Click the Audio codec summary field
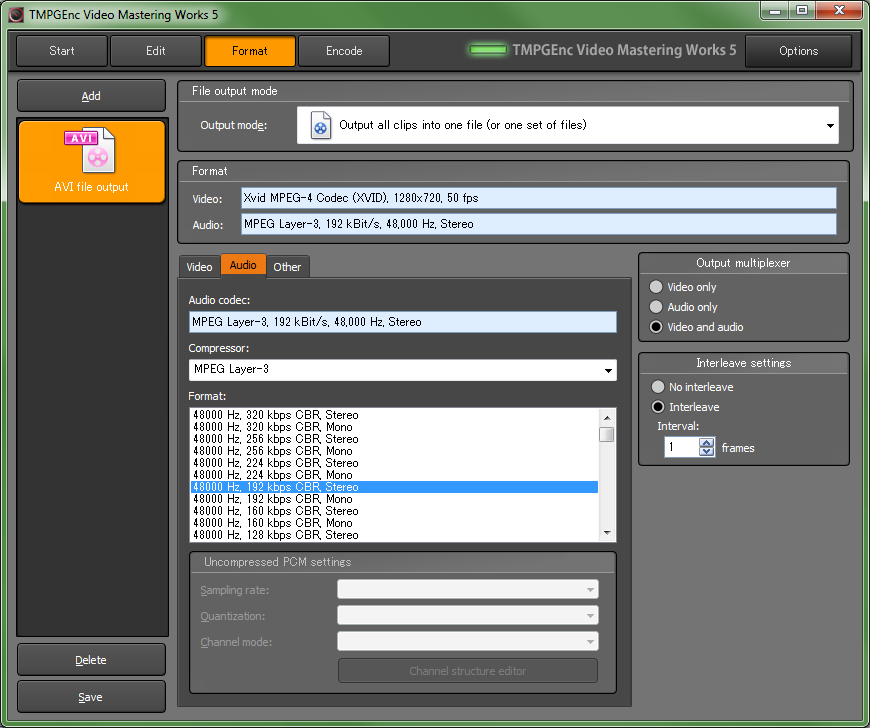Screen dimensions: 870x728 (x=402, y=322)
